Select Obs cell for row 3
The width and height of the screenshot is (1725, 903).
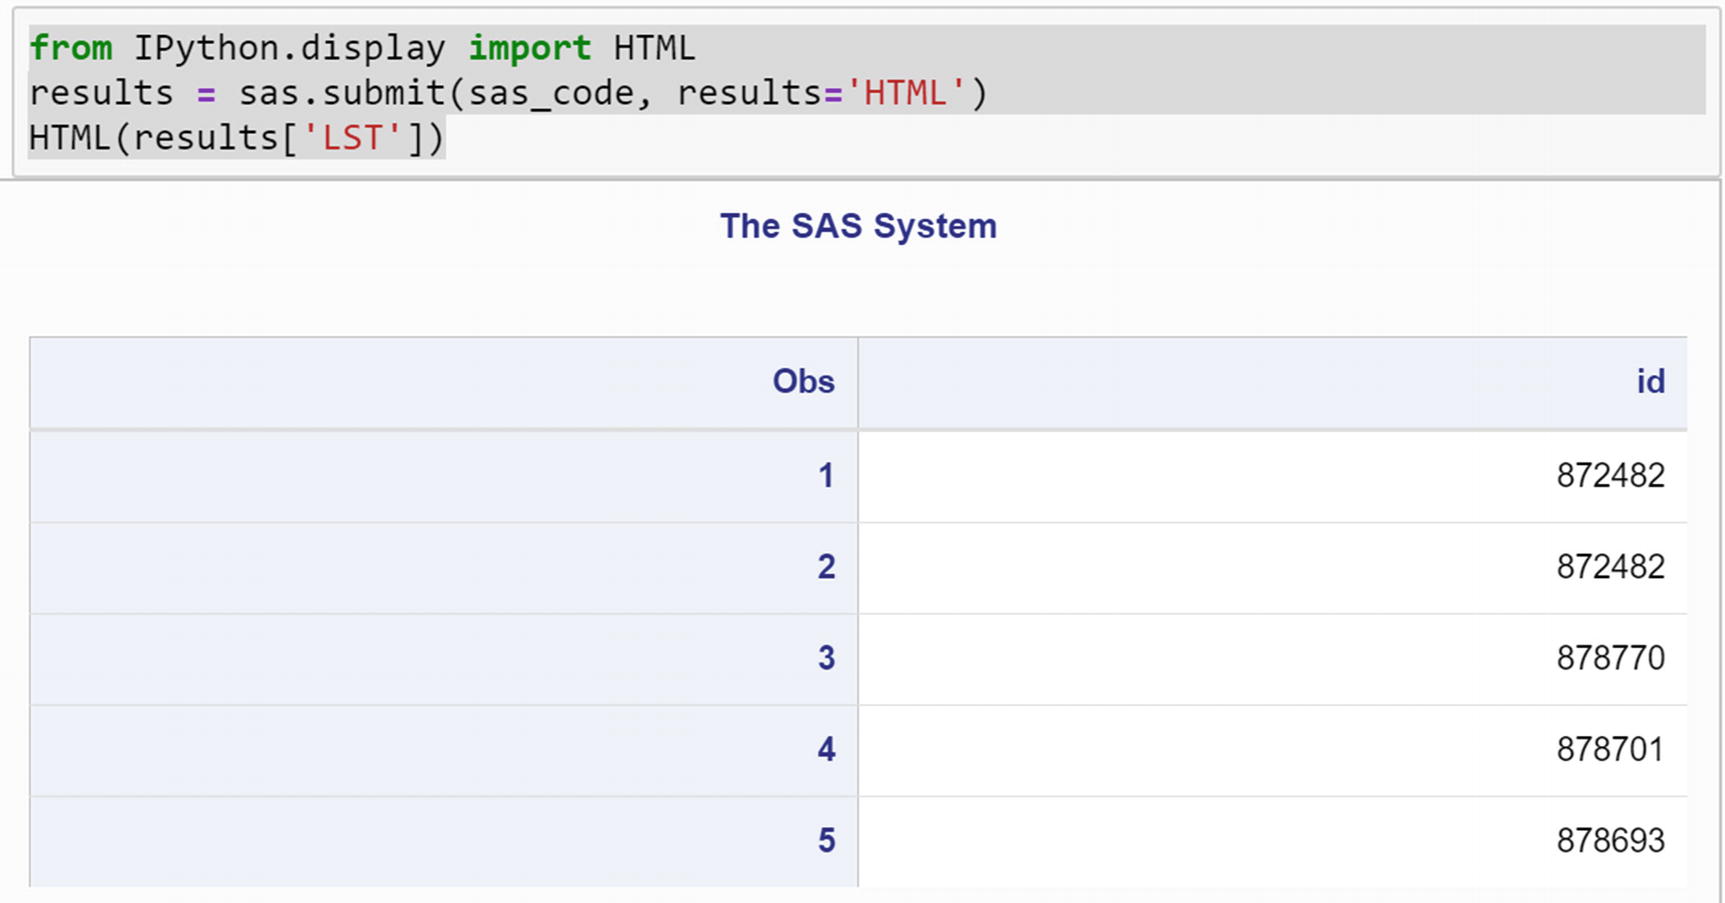[x=444, y=659]
